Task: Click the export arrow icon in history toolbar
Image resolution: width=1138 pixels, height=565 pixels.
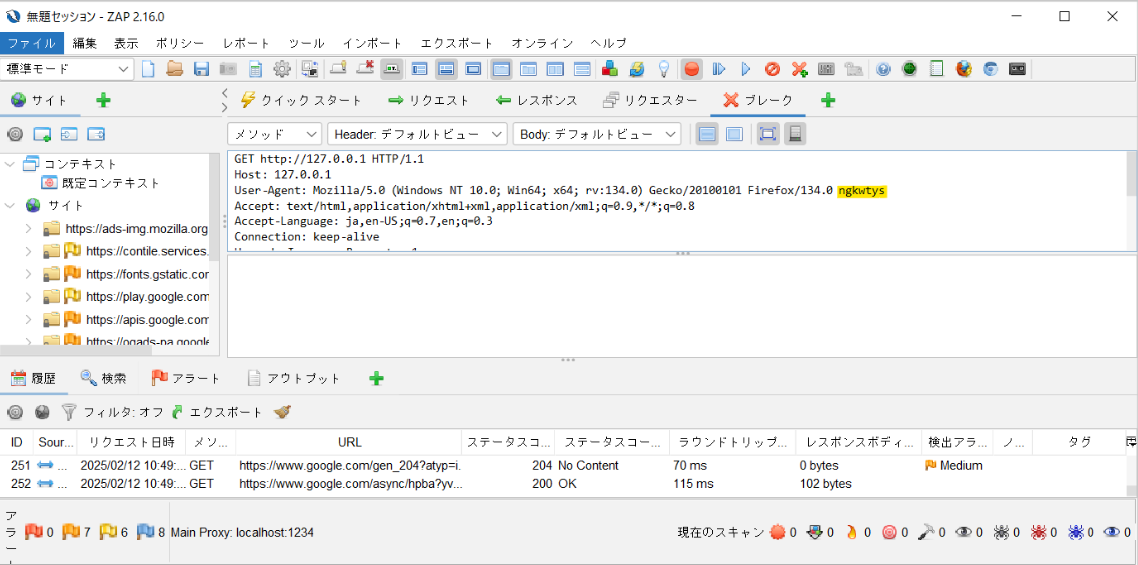Action: (x=178, y=412)
